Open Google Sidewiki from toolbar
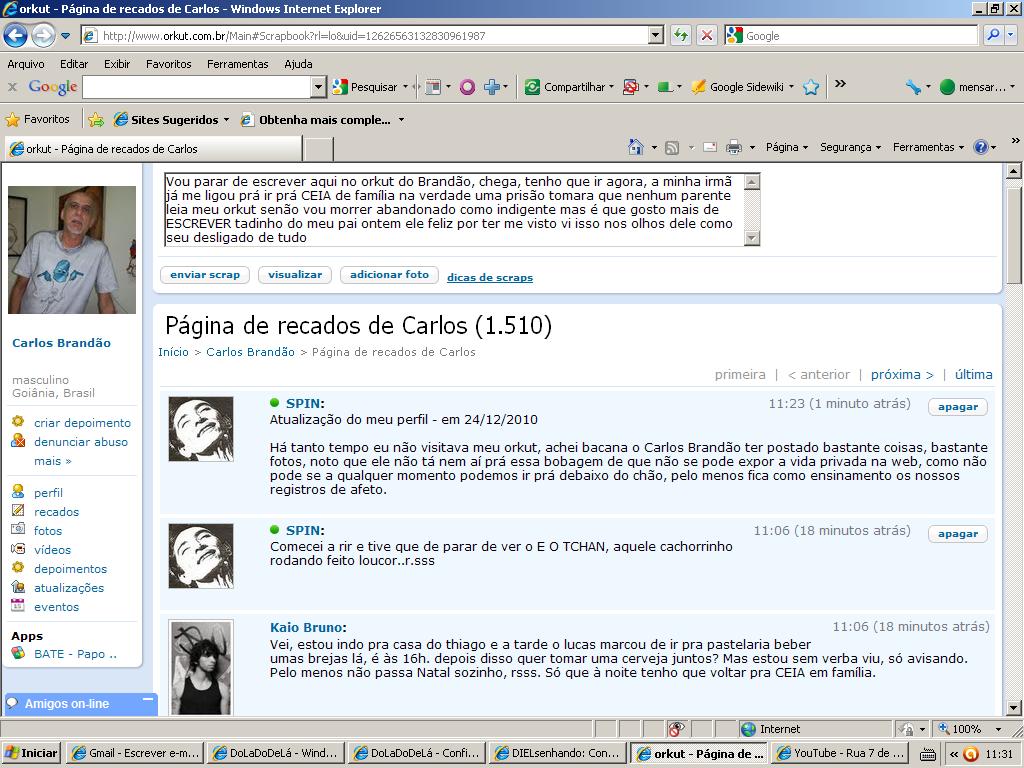The height and width of the screenshot is (768, 1024). (x=742, y=87)
